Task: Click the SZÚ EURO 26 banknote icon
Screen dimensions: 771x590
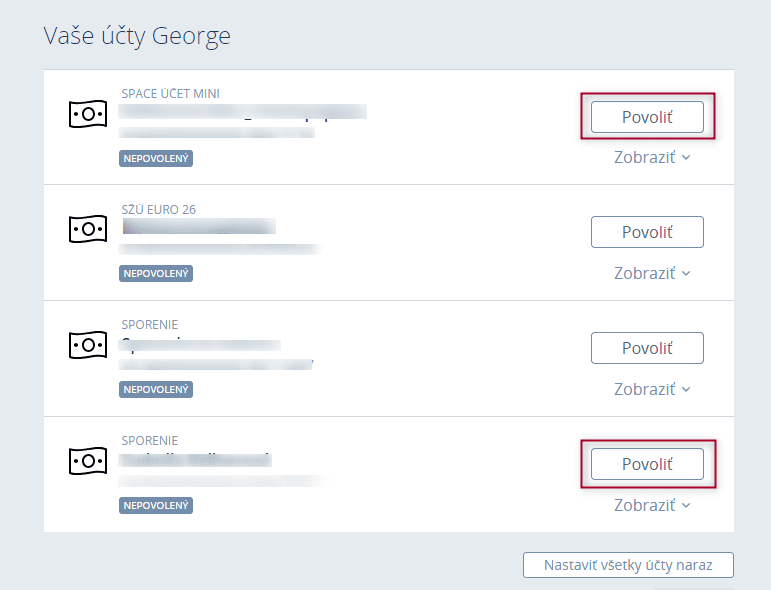Action: tap(87, 229)
